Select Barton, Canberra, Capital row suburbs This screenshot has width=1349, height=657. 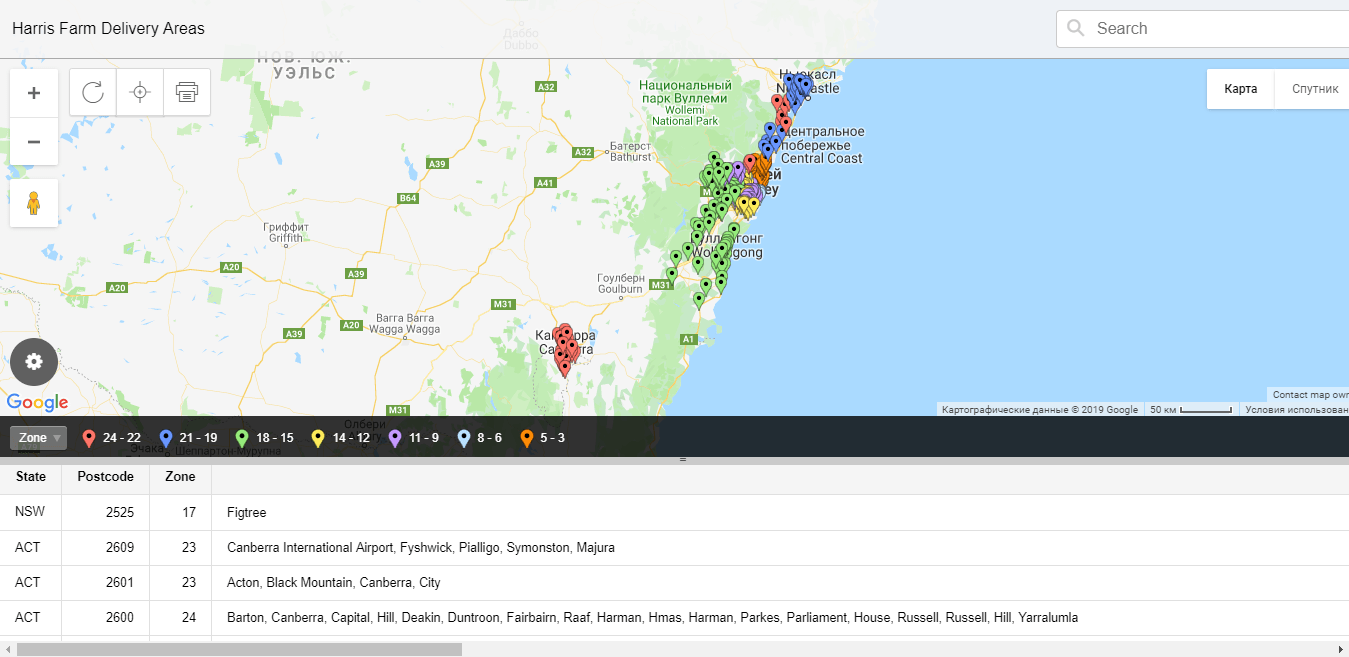click(x=652, y=618)
